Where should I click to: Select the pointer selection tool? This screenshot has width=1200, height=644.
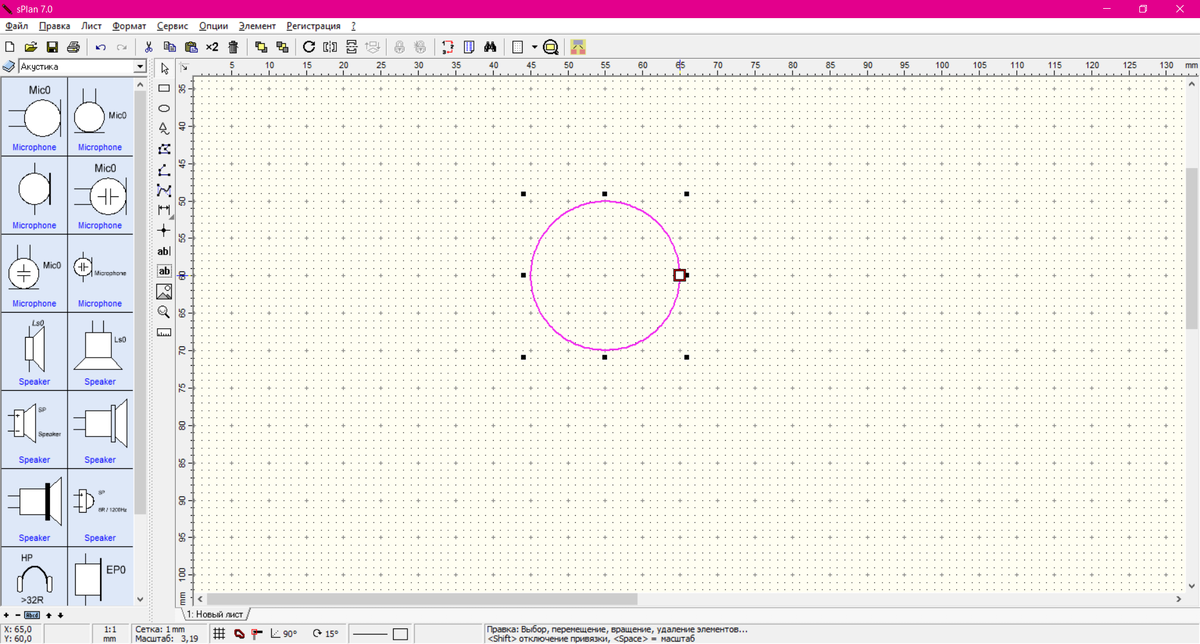(164, 69)
